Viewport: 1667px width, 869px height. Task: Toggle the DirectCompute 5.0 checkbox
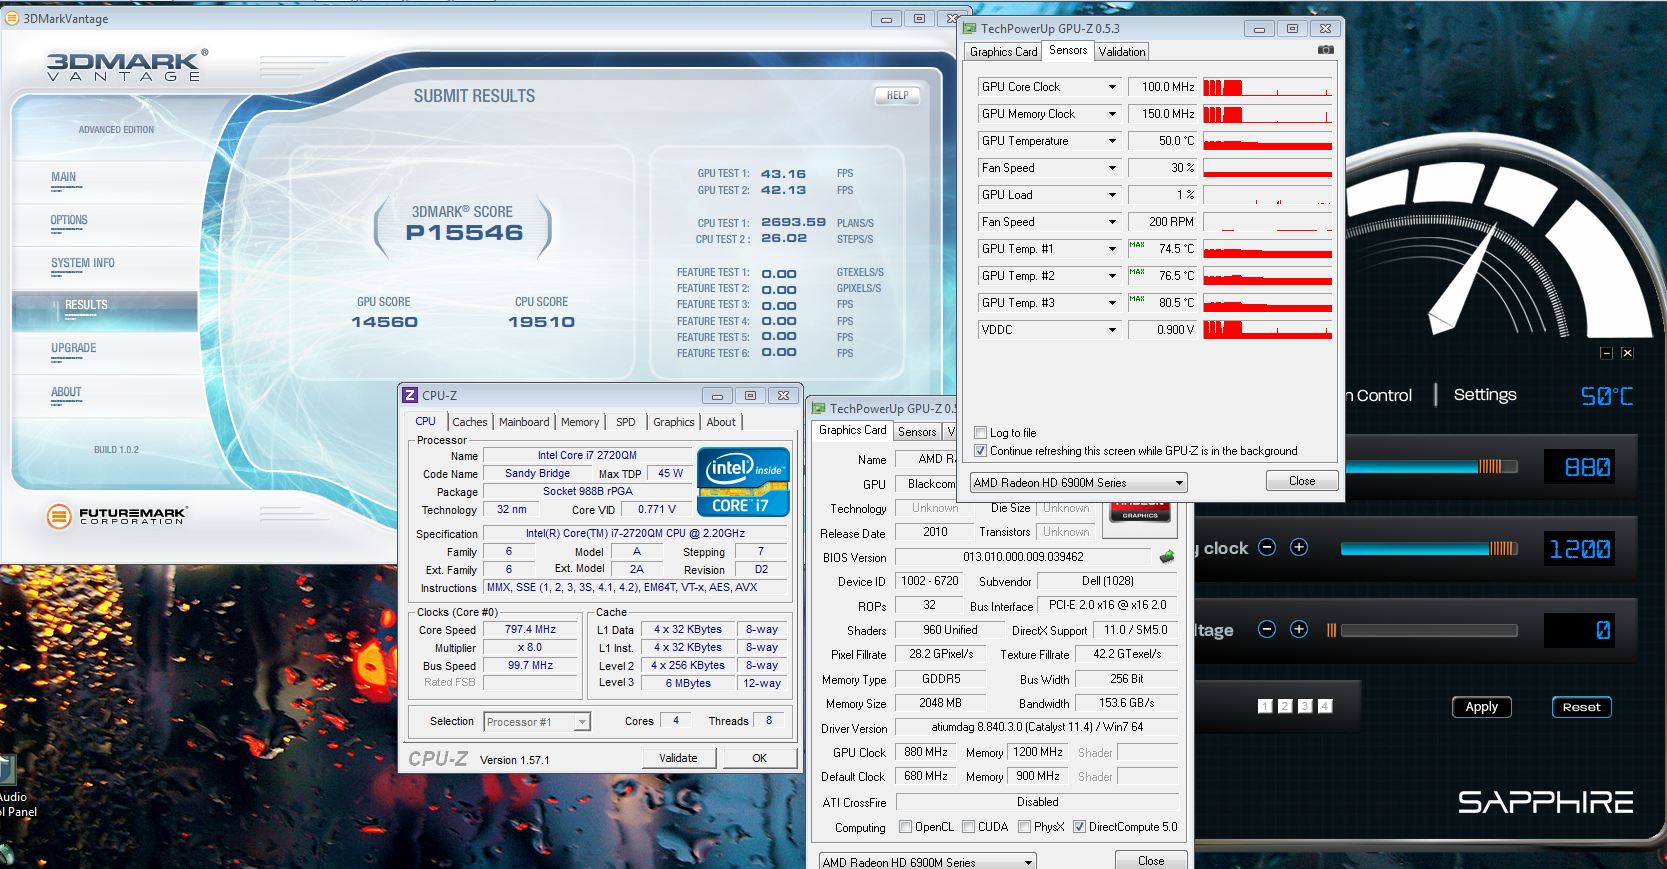point(1079,827)
